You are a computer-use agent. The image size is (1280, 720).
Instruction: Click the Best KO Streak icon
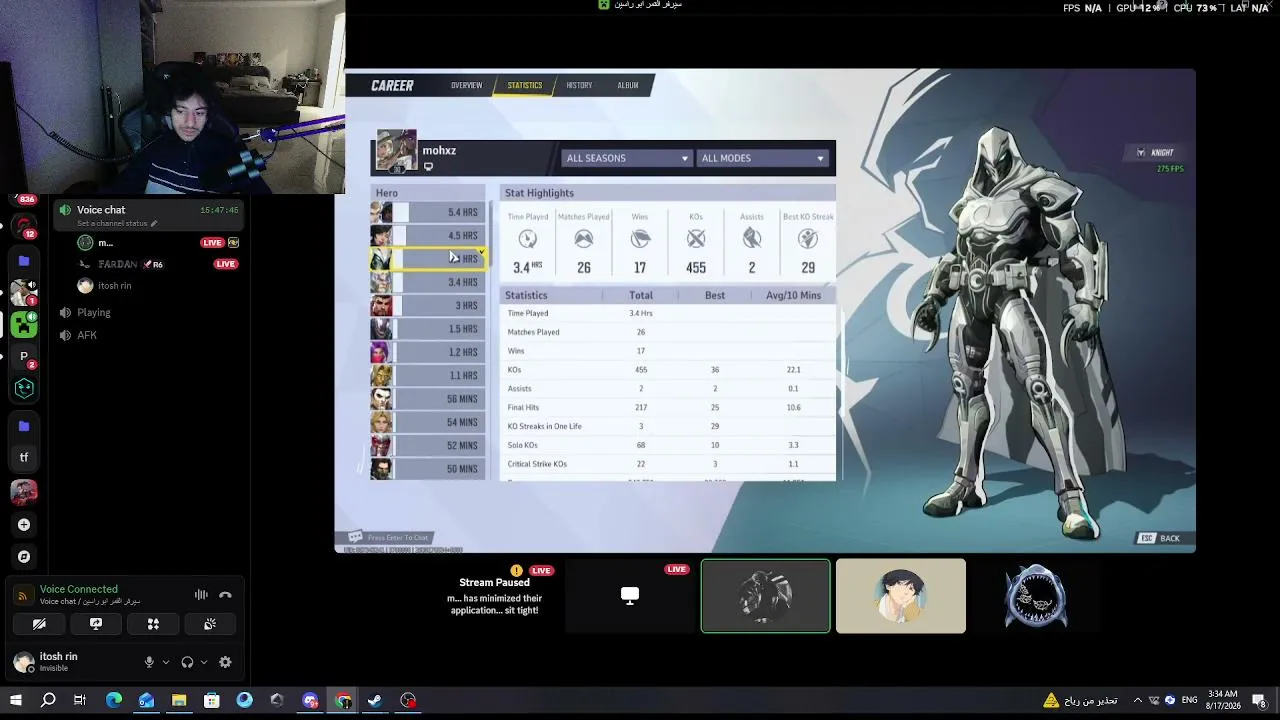click(x=808, y=239)
